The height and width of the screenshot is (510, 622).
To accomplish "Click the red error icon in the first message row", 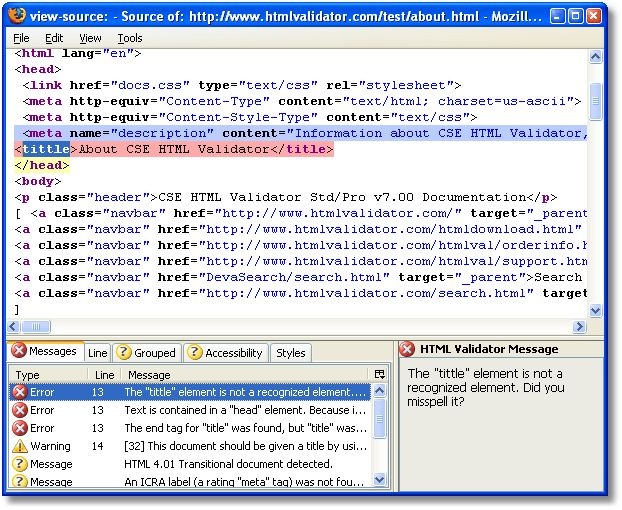I will [x=20, y=393].
